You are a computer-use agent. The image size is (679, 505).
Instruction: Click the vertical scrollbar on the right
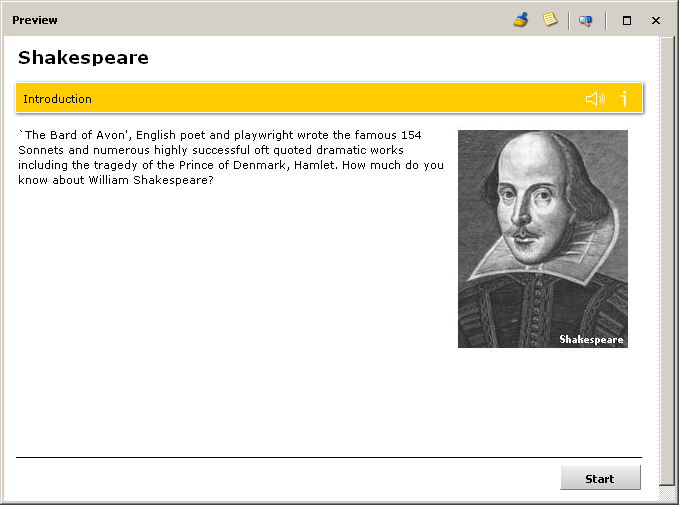[x=666, y=261]
